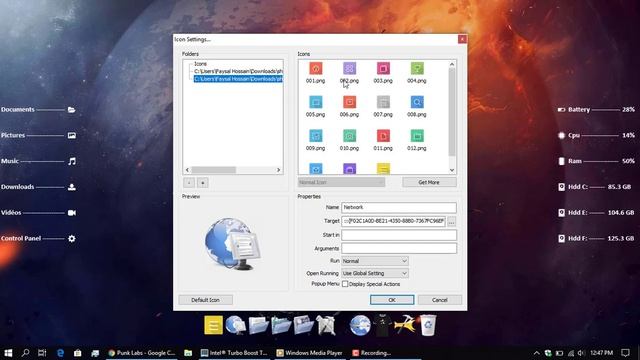
Task: Open the Run dropdown set to Normal
Action: [x=375, y=261]
